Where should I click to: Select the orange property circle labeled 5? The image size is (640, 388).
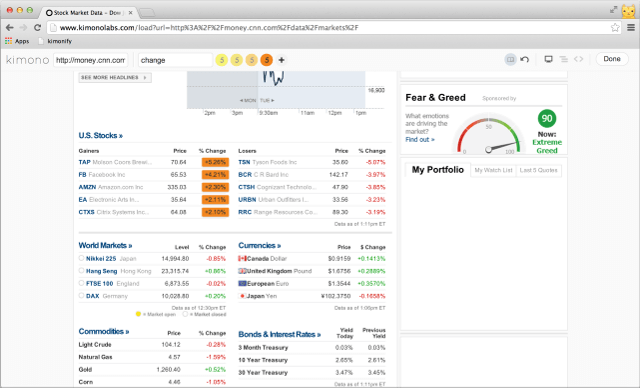point(267,60)
